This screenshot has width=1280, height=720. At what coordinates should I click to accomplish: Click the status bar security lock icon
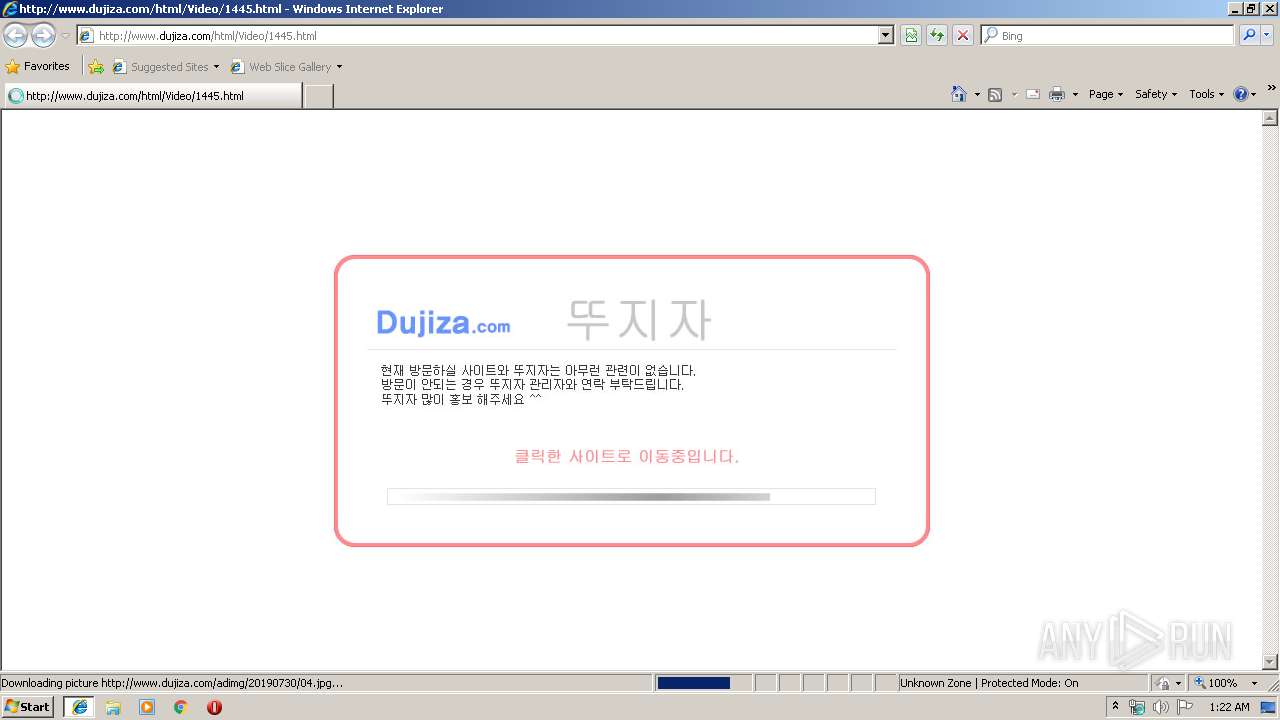[1163, 683]
